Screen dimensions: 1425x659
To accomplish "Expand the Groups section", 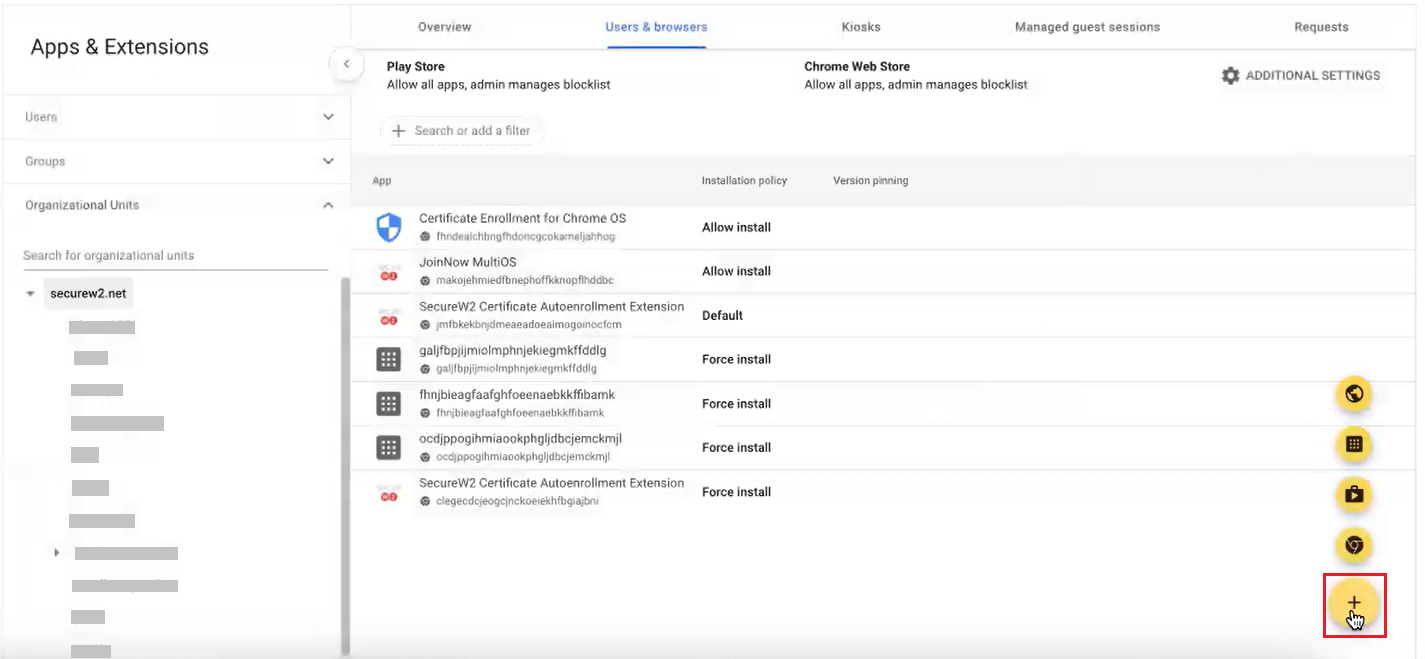I will (328, 161).
